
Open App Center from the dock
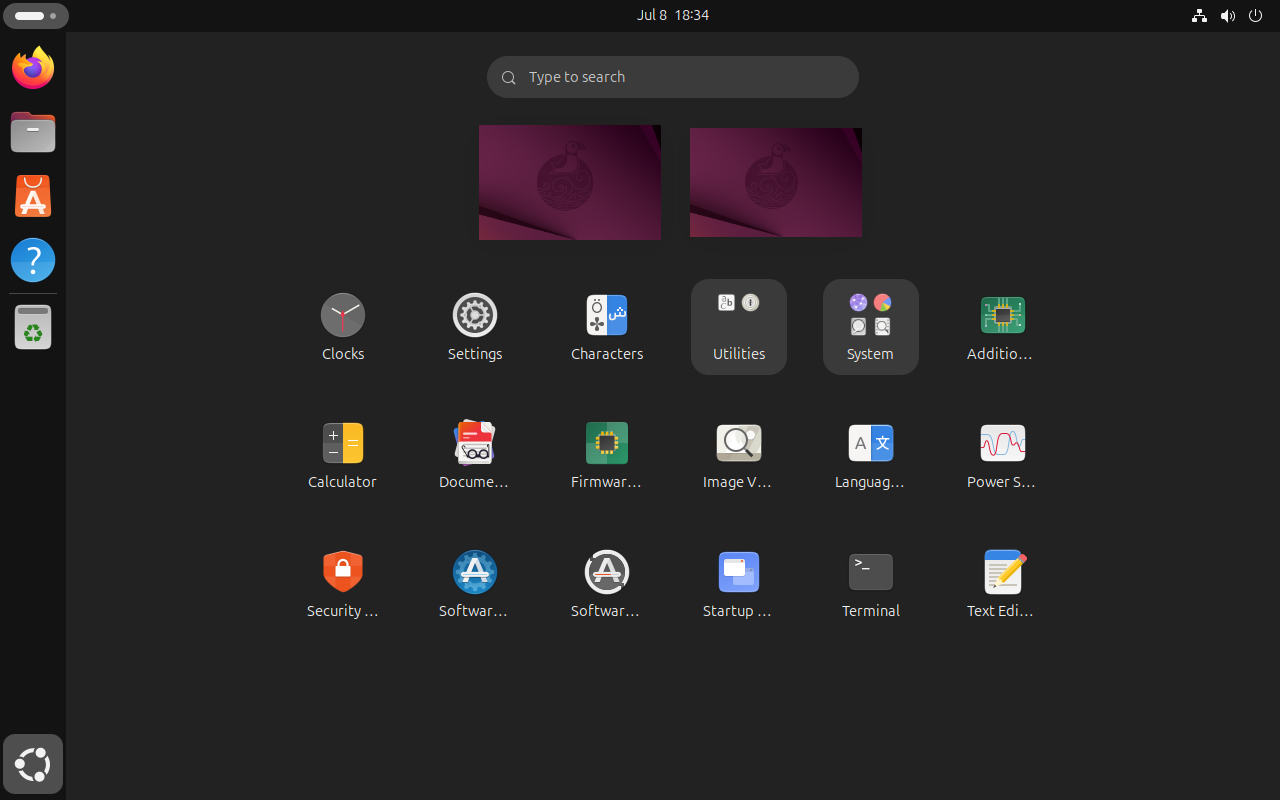(x=33, y=196)
